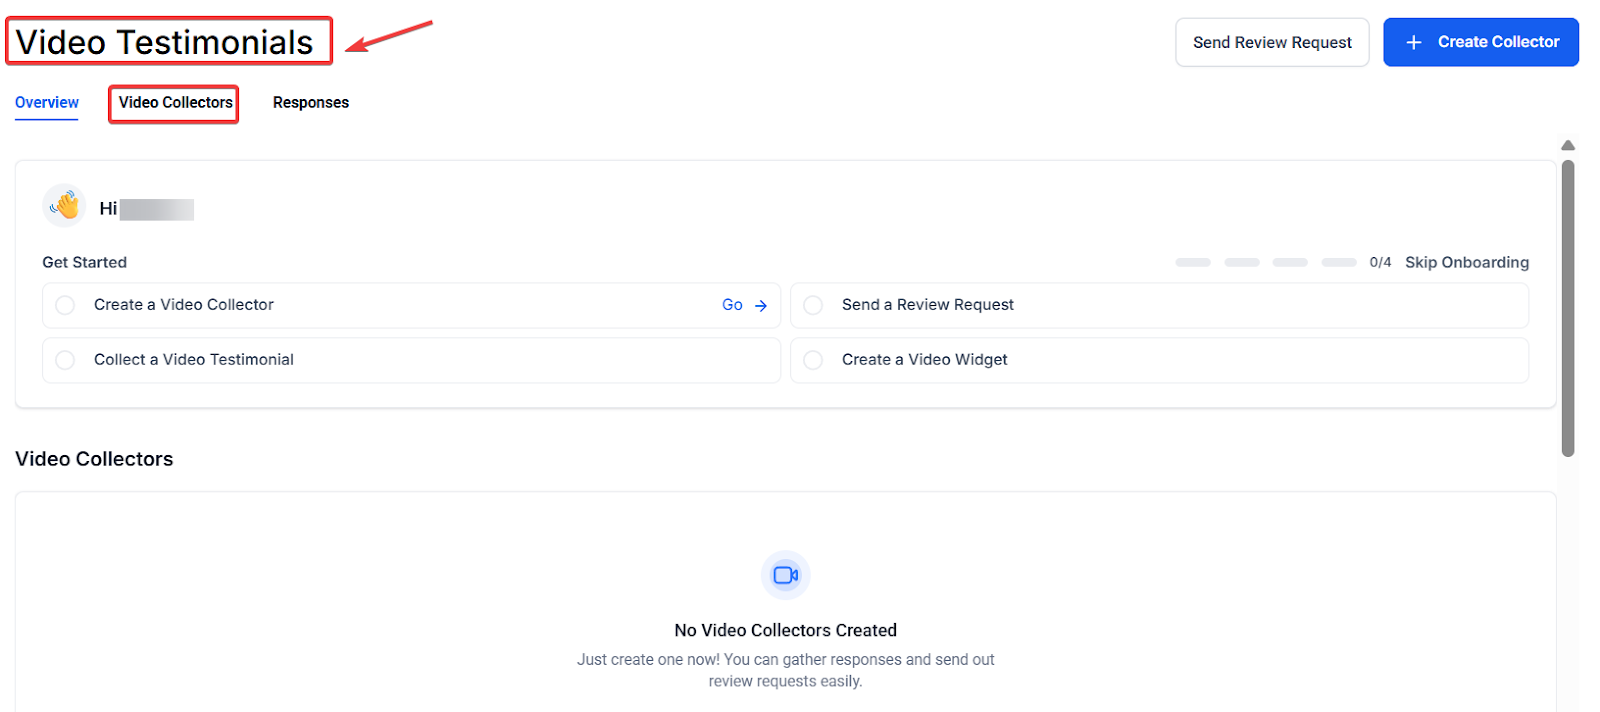The image size is (1600, 712).
Task: Click the waving hand emoji icon
Action: (x=65, y=206)
